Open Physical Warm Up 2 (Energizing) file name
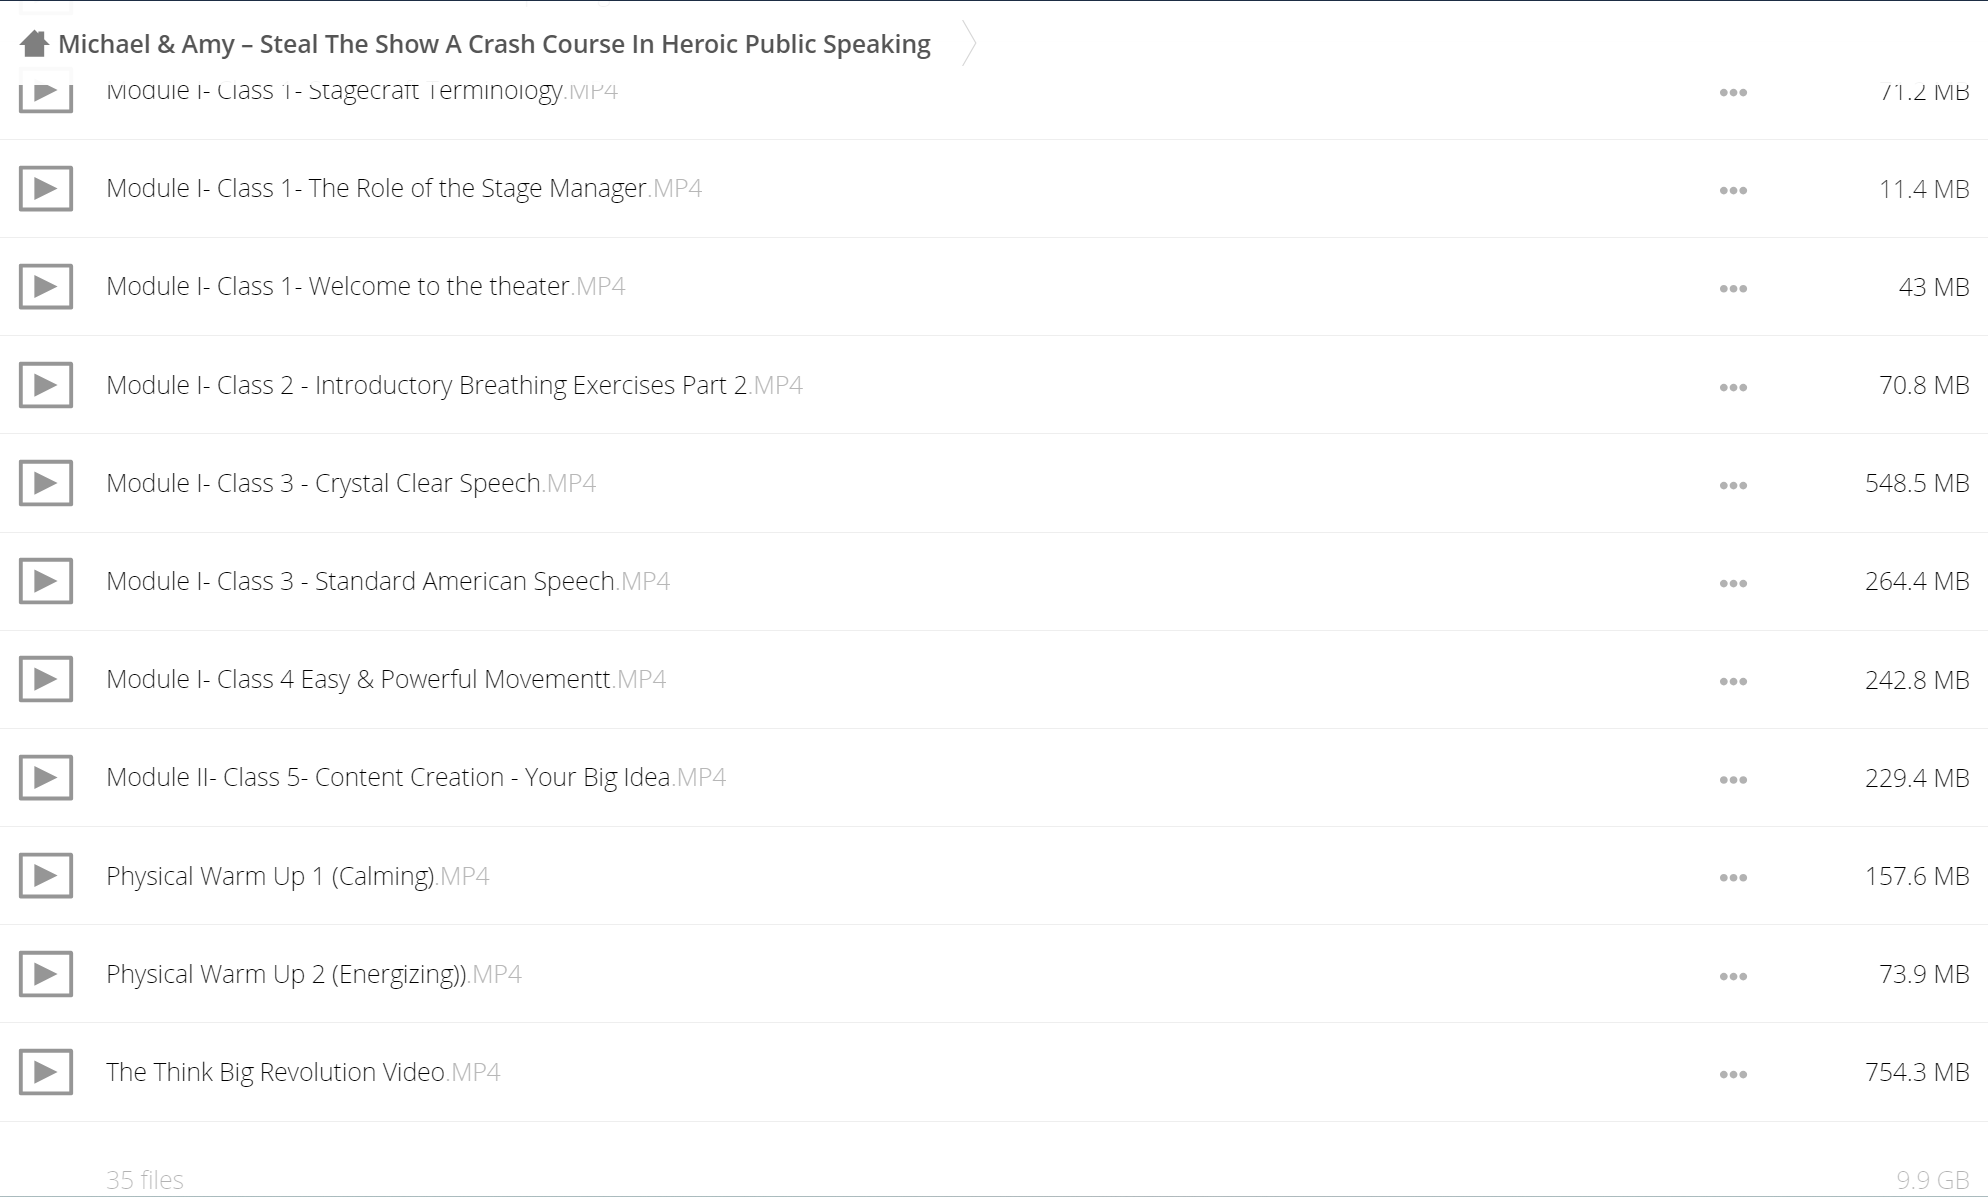 (314, 974)
